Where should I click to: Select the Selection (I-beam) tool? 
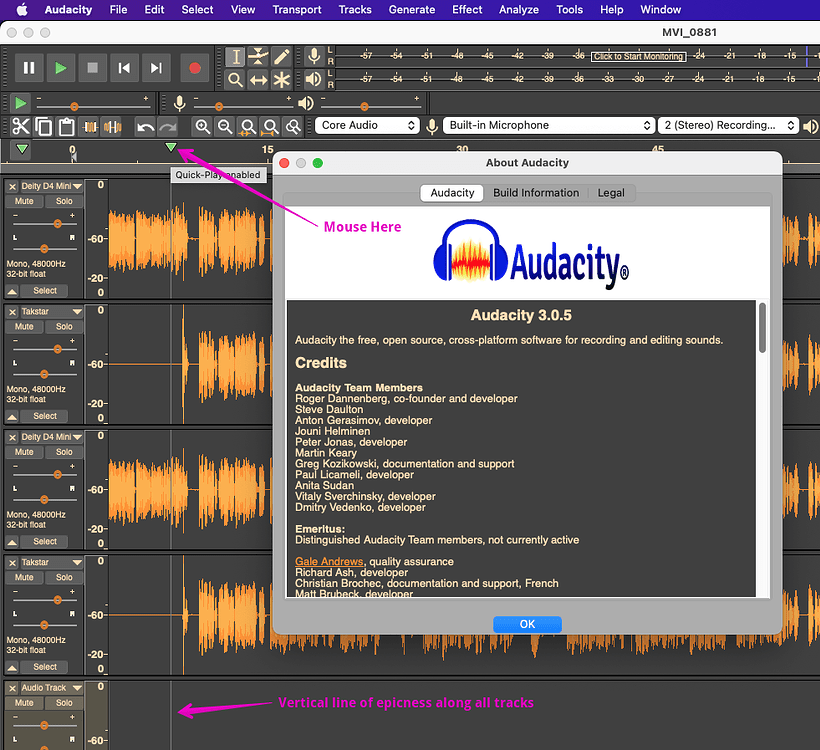pyautogui.click(x=235, y=56)
